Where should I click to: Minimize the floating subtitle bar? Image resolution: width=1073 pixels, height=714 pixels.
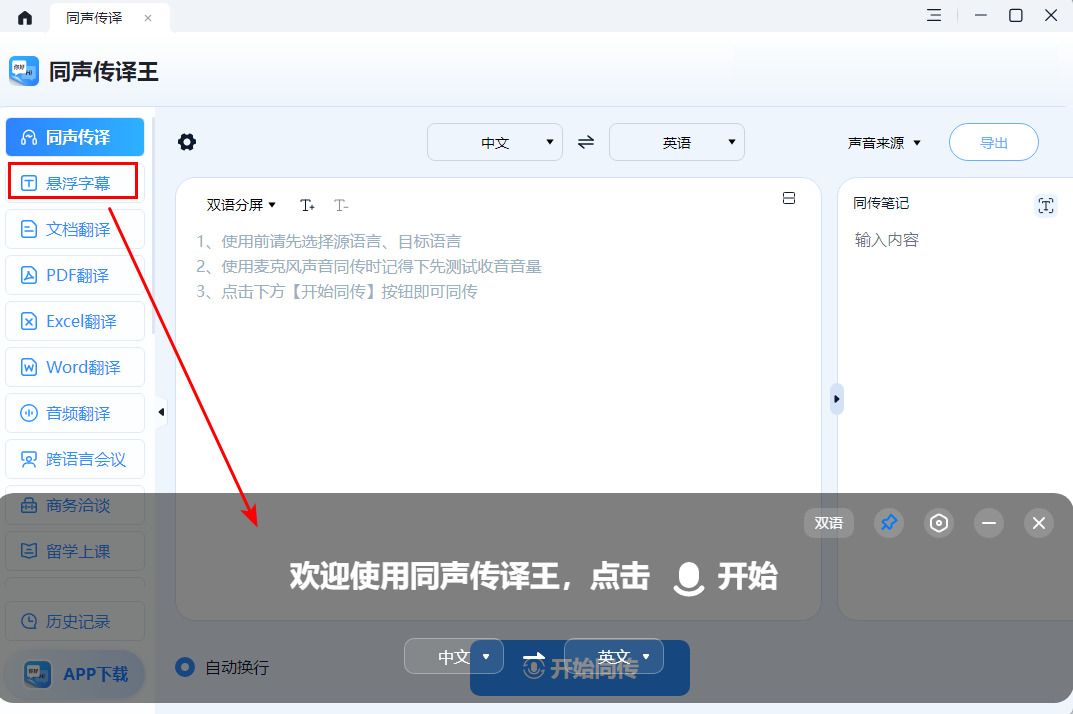[988, 523]
